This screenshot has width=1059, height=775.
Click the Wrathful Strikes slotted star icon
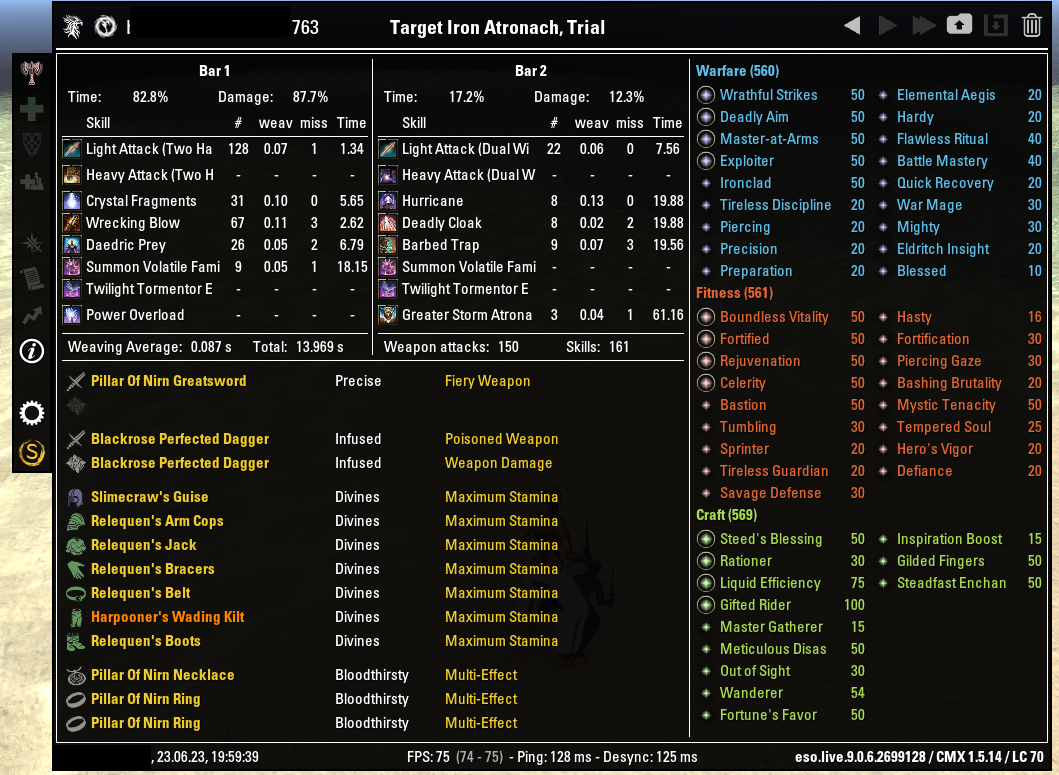point(706,95)
